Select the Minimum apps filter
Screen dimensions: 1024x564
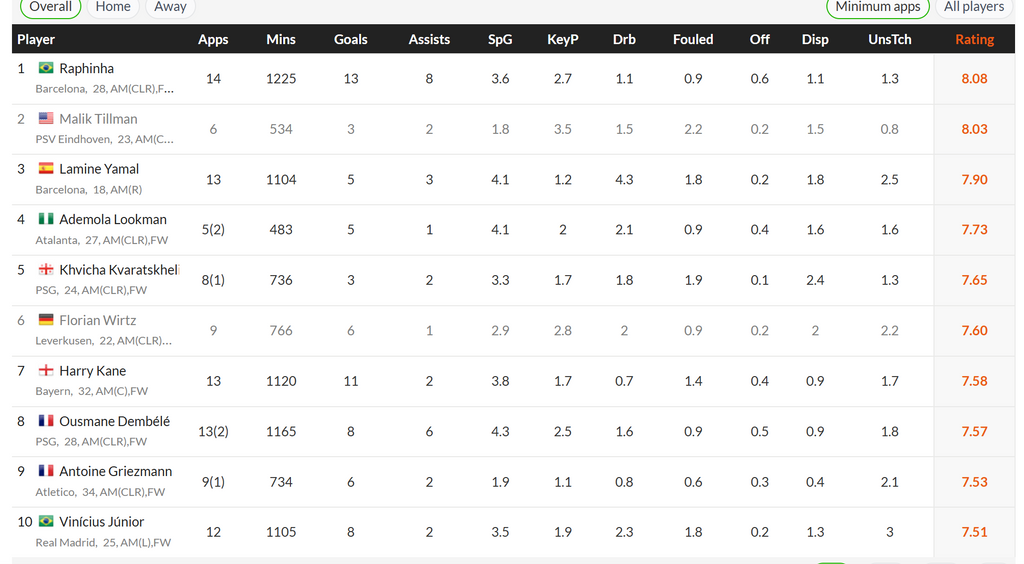pos(877,7)
